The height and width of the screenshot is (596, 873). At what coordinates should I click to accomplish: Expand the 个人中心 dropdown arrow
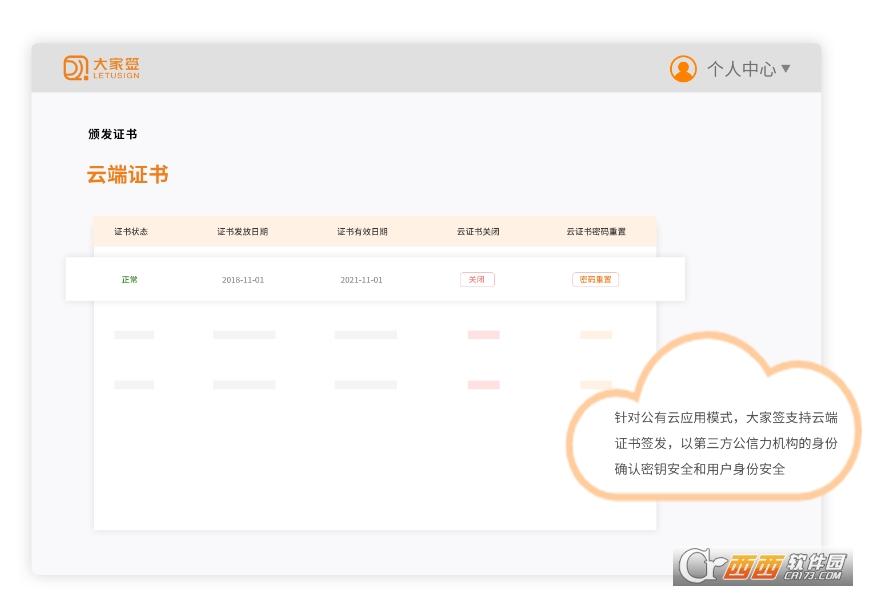point(786,69)
